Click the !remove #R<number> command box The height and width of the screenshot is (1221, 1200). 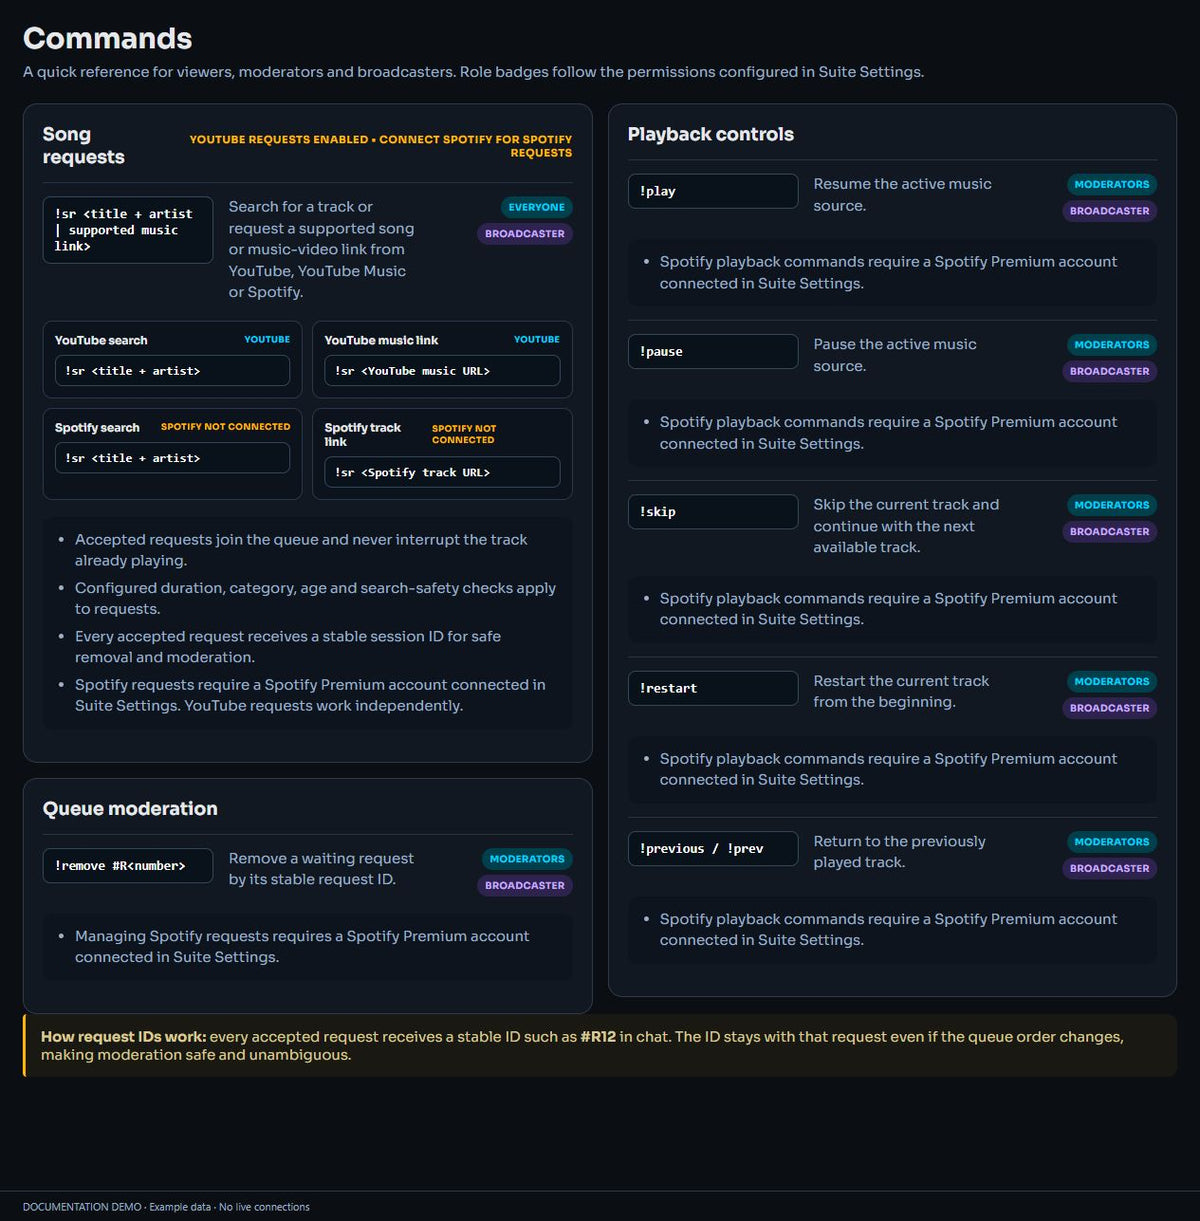point(127,866)
